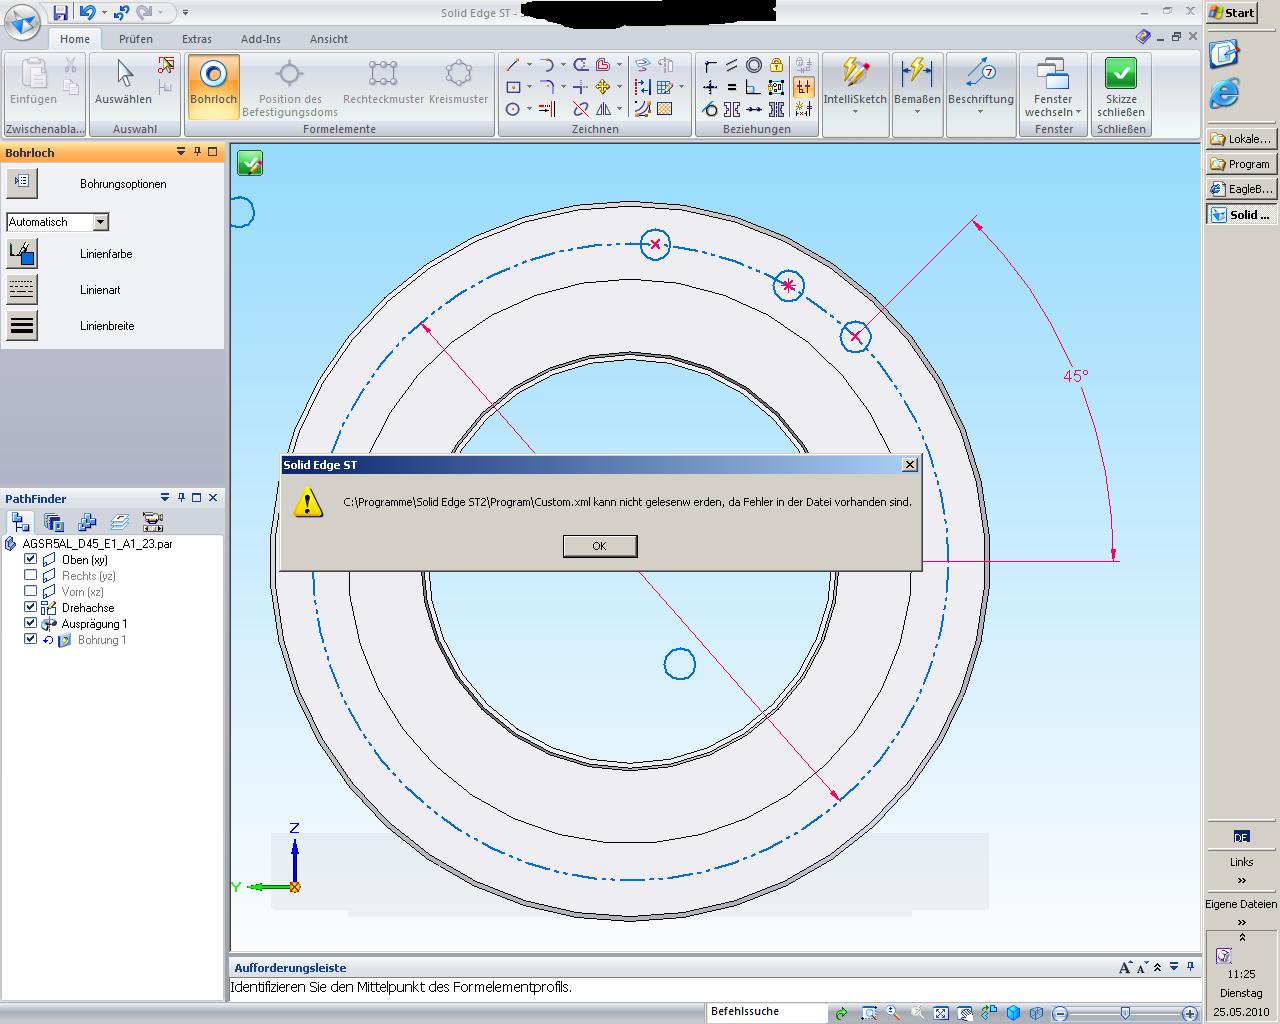
Task: Click the Linienbreite line width icon
Action: [x=22, y=326]
